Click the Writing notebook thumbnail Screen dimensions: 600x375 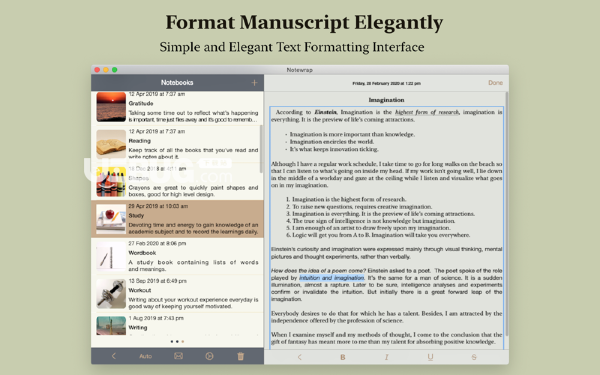tap(111, 326)
